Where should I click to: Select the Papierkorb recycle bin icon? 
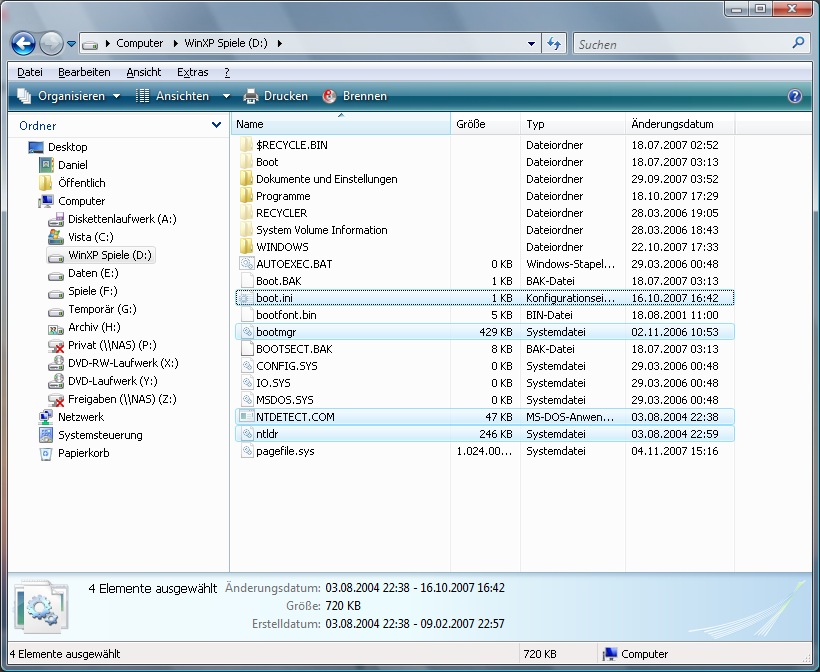(x=46, y=453)
